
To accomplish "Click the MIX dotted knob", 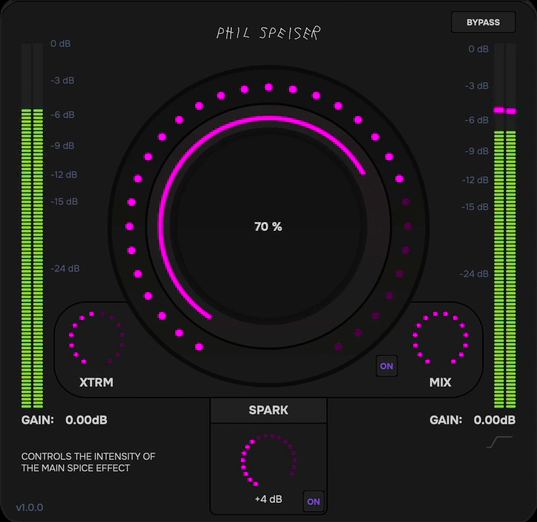I will [x=440, y=338].
